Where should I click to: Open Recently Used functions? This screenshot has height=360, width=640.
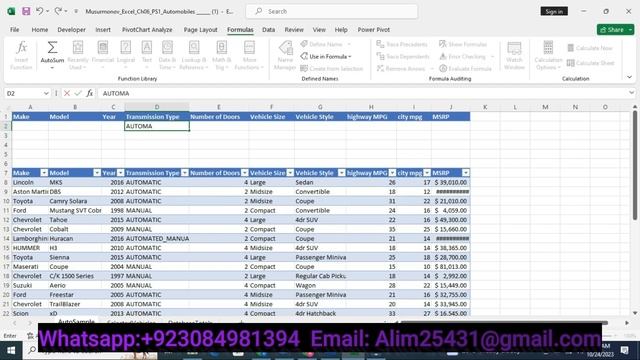coord(78,55)
